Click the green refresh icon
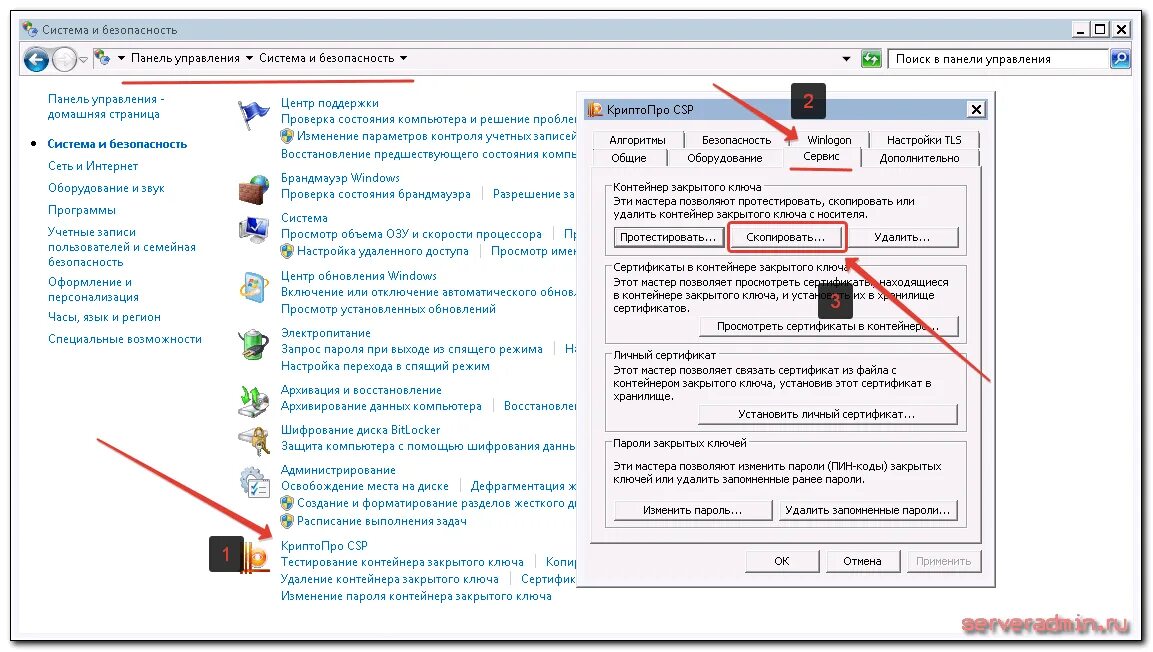This screenshot has height=652, width=1153. [x=871, y=59]
